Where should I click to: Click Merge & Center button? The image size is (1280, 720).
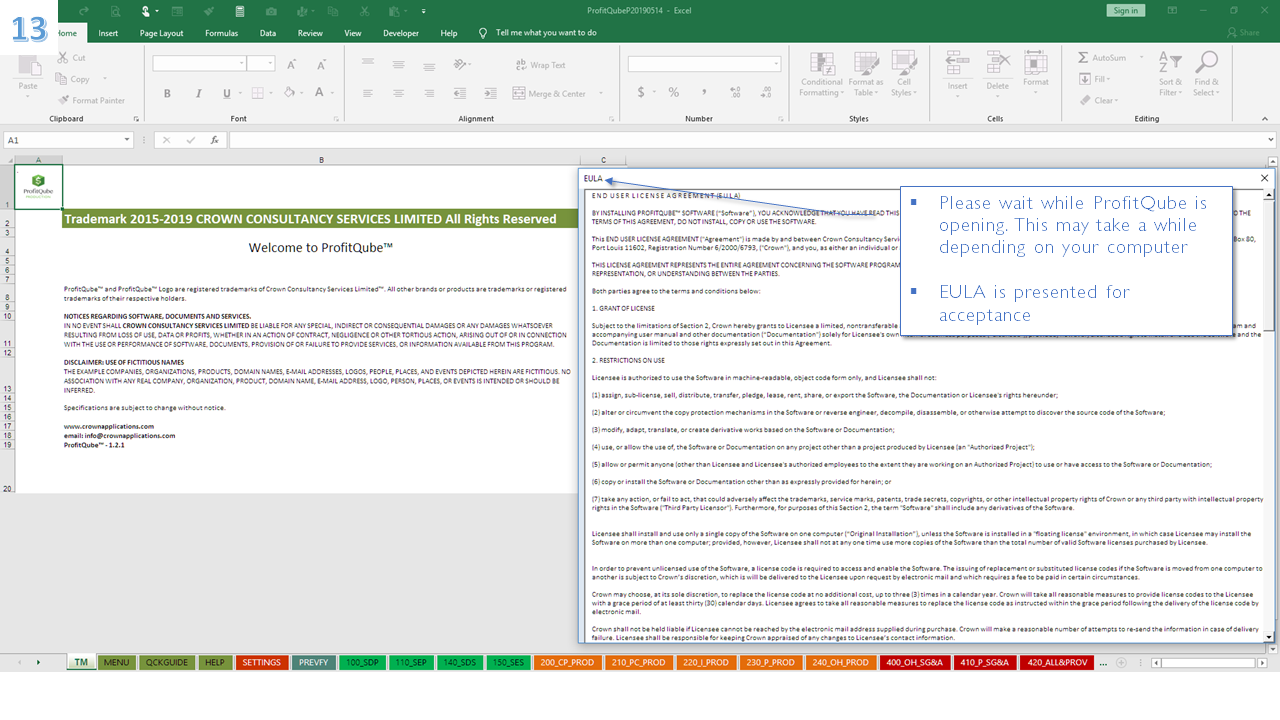549,94
